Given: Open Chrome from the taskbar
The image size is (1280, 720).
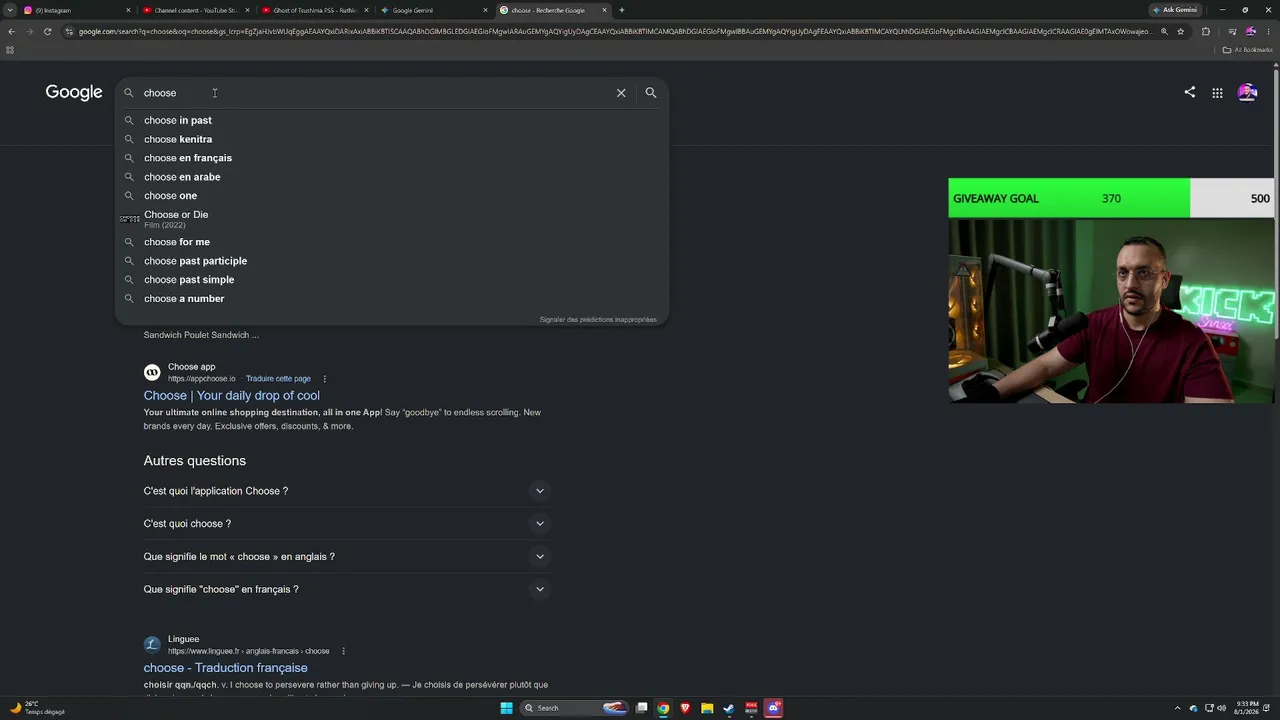Looking at the screenshot, I should 663,708.
